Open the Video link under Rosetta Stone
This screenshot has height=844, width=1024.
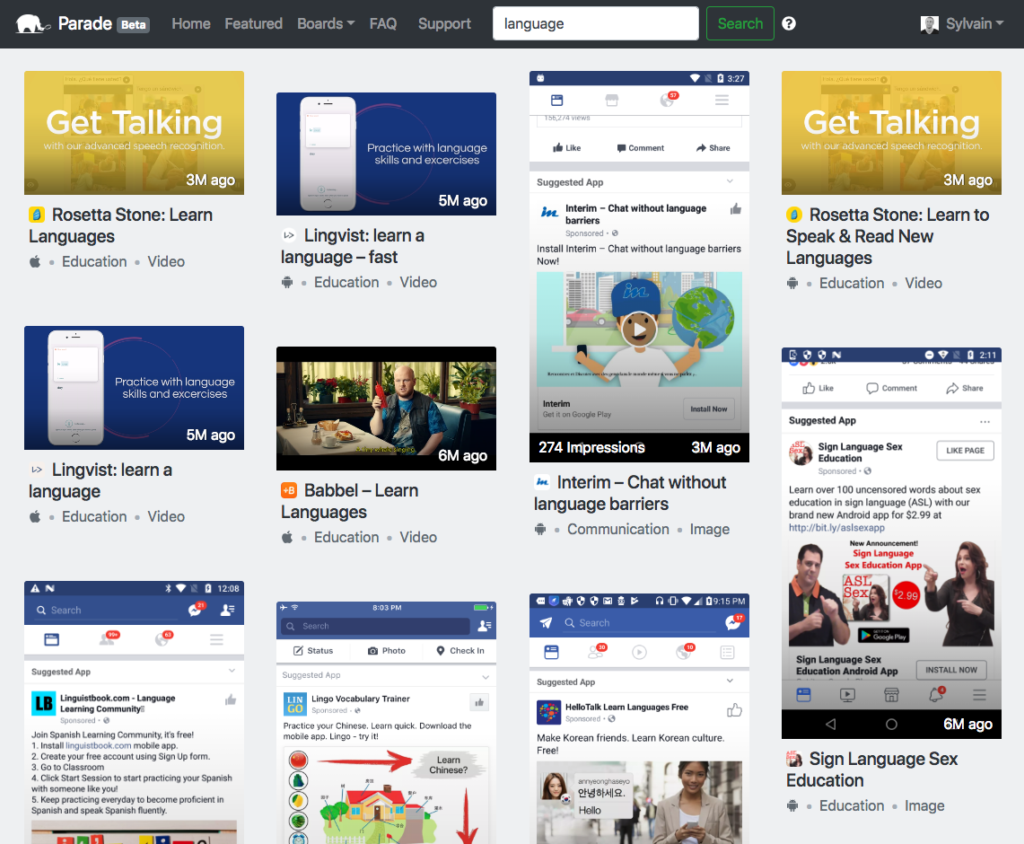(166, 261)
